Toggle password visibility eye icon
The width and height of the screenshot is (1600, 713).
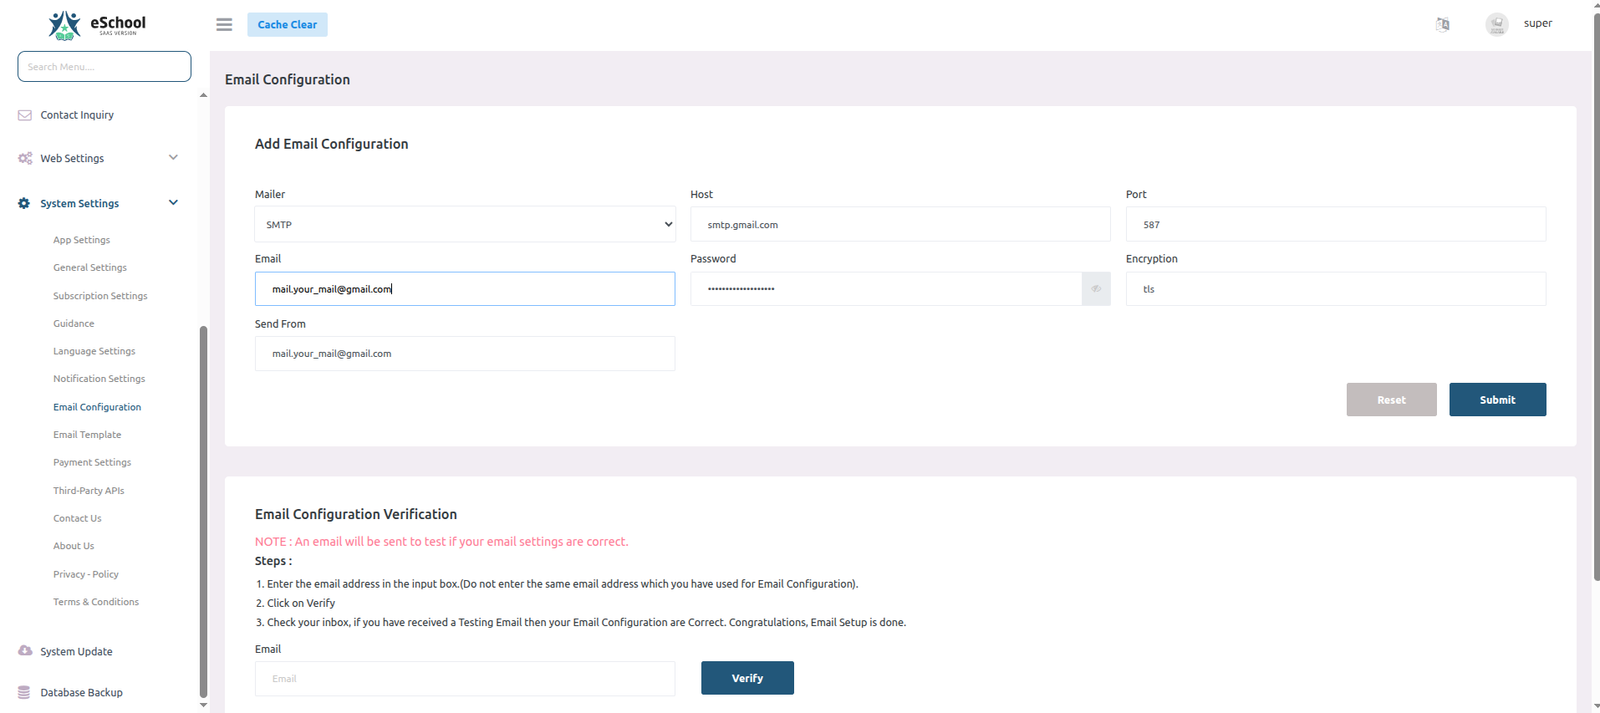1095,289
